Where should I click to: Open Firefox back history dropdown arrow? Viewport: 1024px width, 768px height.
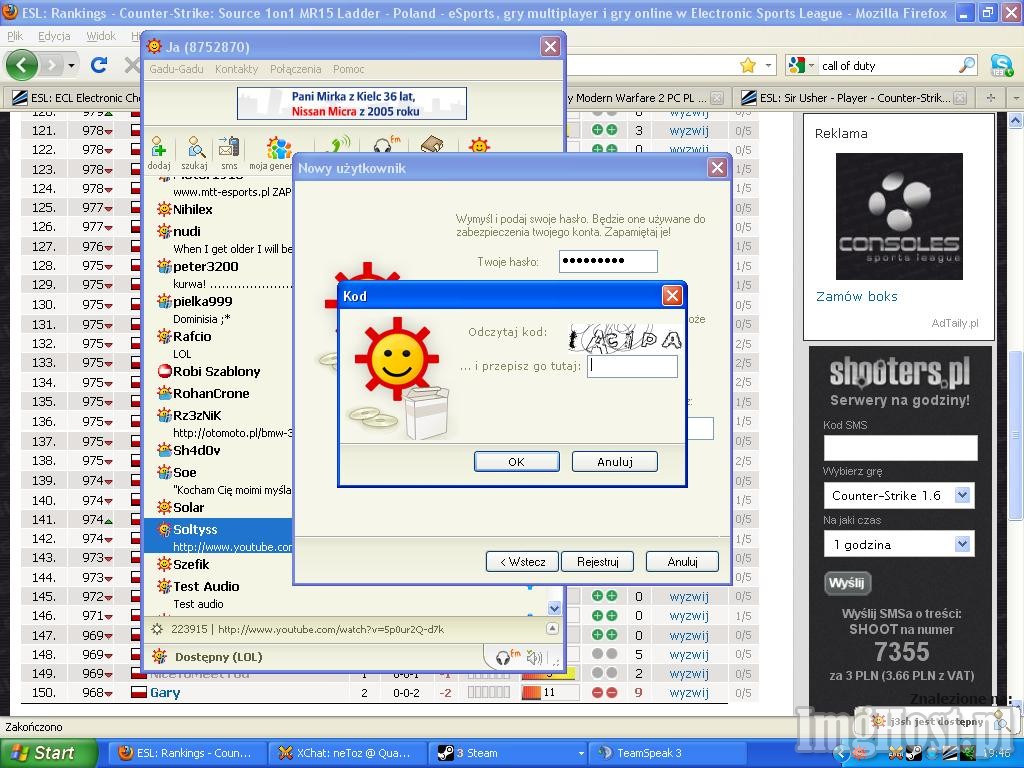(x=71, y=65)
